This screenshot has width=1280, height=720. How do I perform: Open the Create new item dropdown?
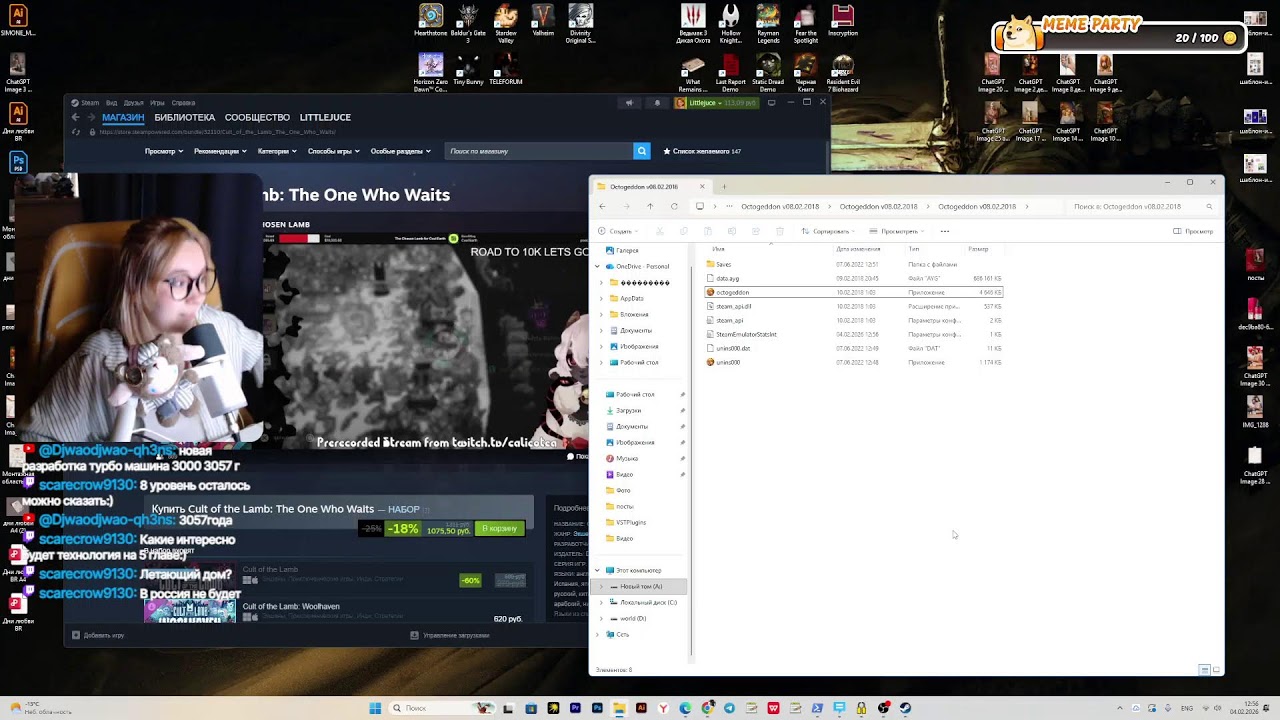(x=620, y=231)
